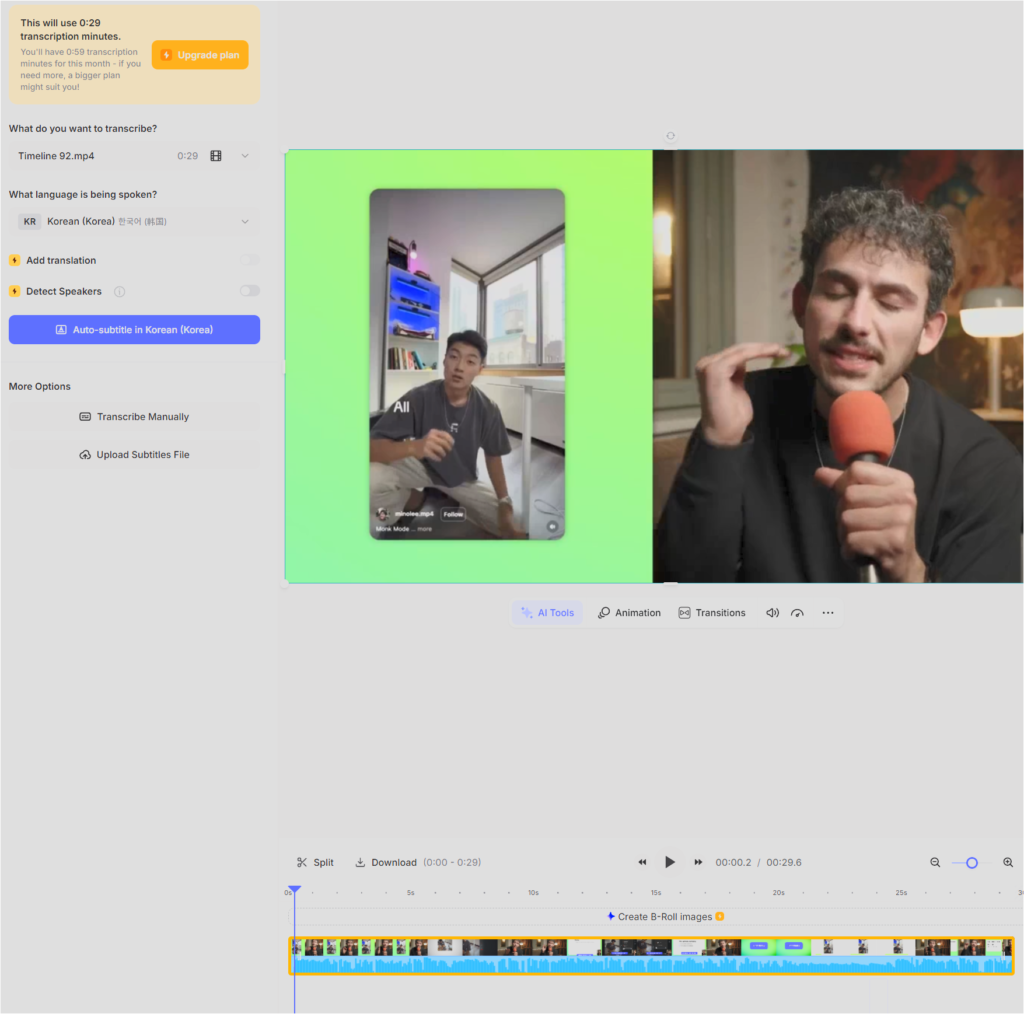Open the AI Tools menu

click(x=547, y=613)
